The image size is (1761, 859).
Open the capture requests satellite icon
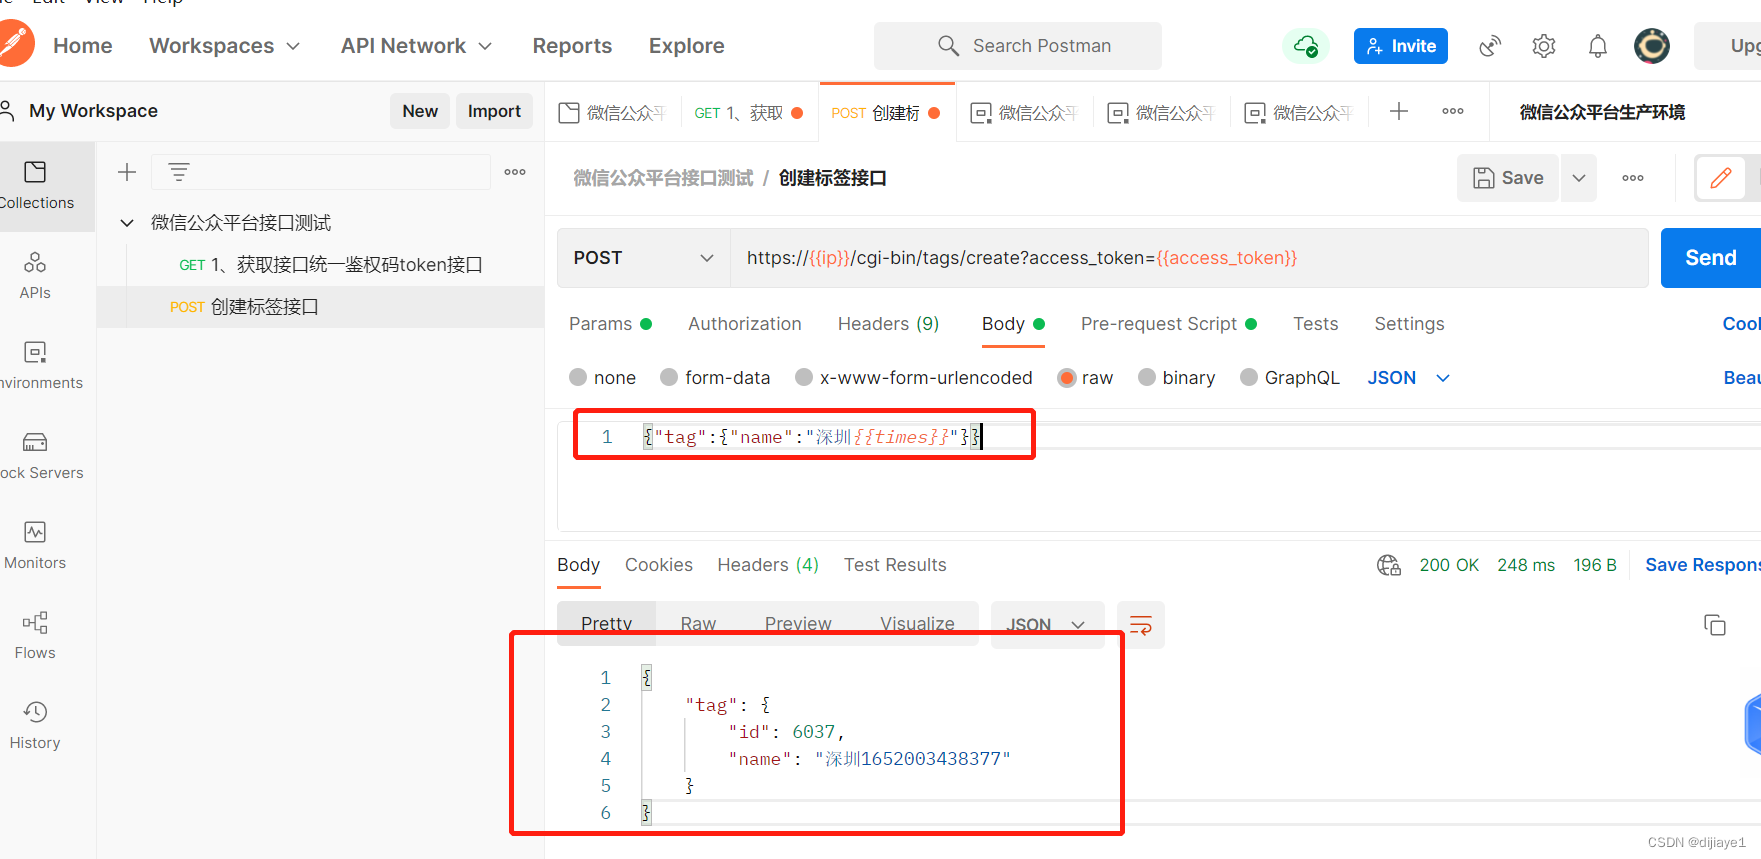point(1490,46)
